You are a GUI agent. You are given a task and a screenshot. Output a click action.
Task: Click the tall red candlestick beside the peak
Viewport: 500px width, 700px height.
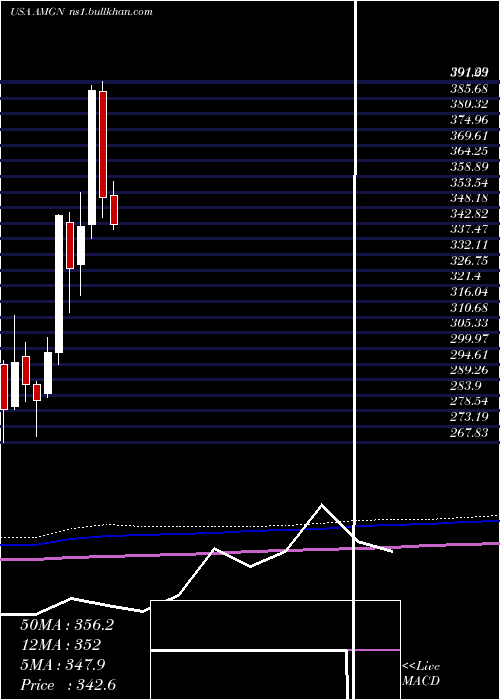click(103, 144)
